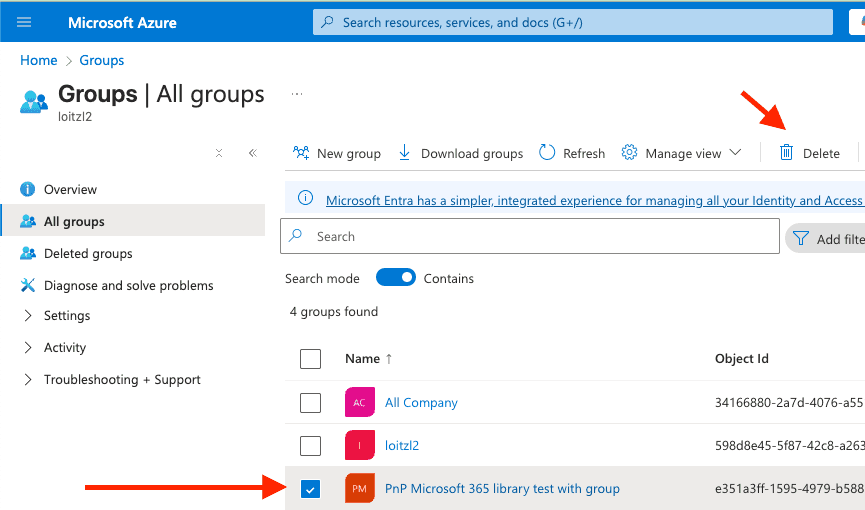Viewport: 865px width, 510px height.
Task: Click the Refresh icon
Action: (547, 153)
